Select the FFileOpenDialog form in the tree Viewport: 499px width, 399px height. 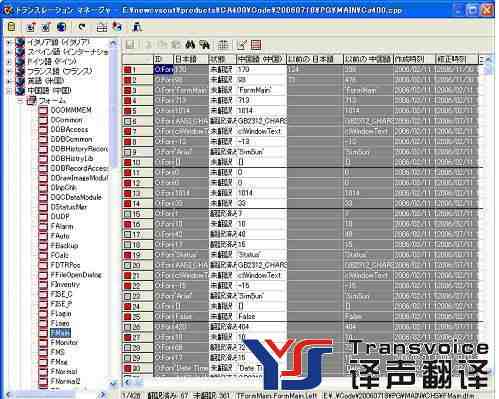76,275
